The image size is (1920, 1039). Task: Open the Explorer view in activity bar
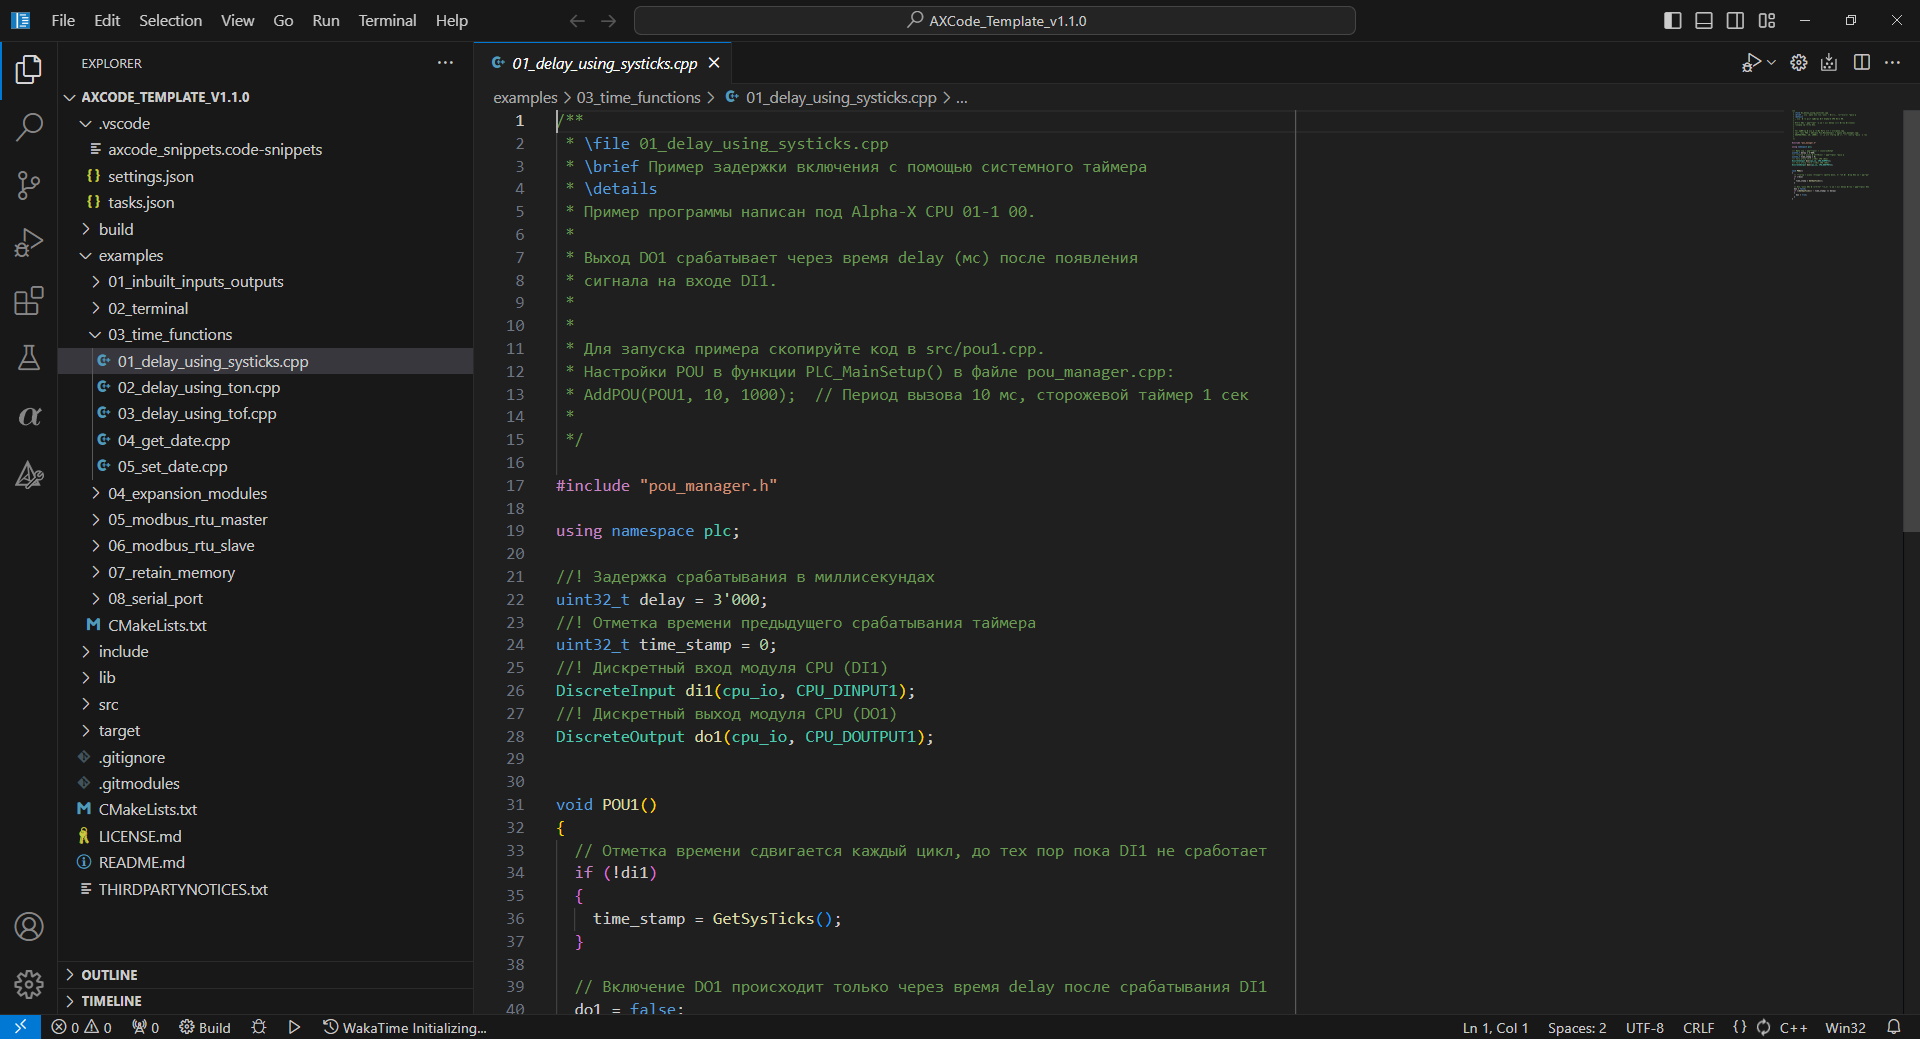pyautogui.click(x=29, y=69)
